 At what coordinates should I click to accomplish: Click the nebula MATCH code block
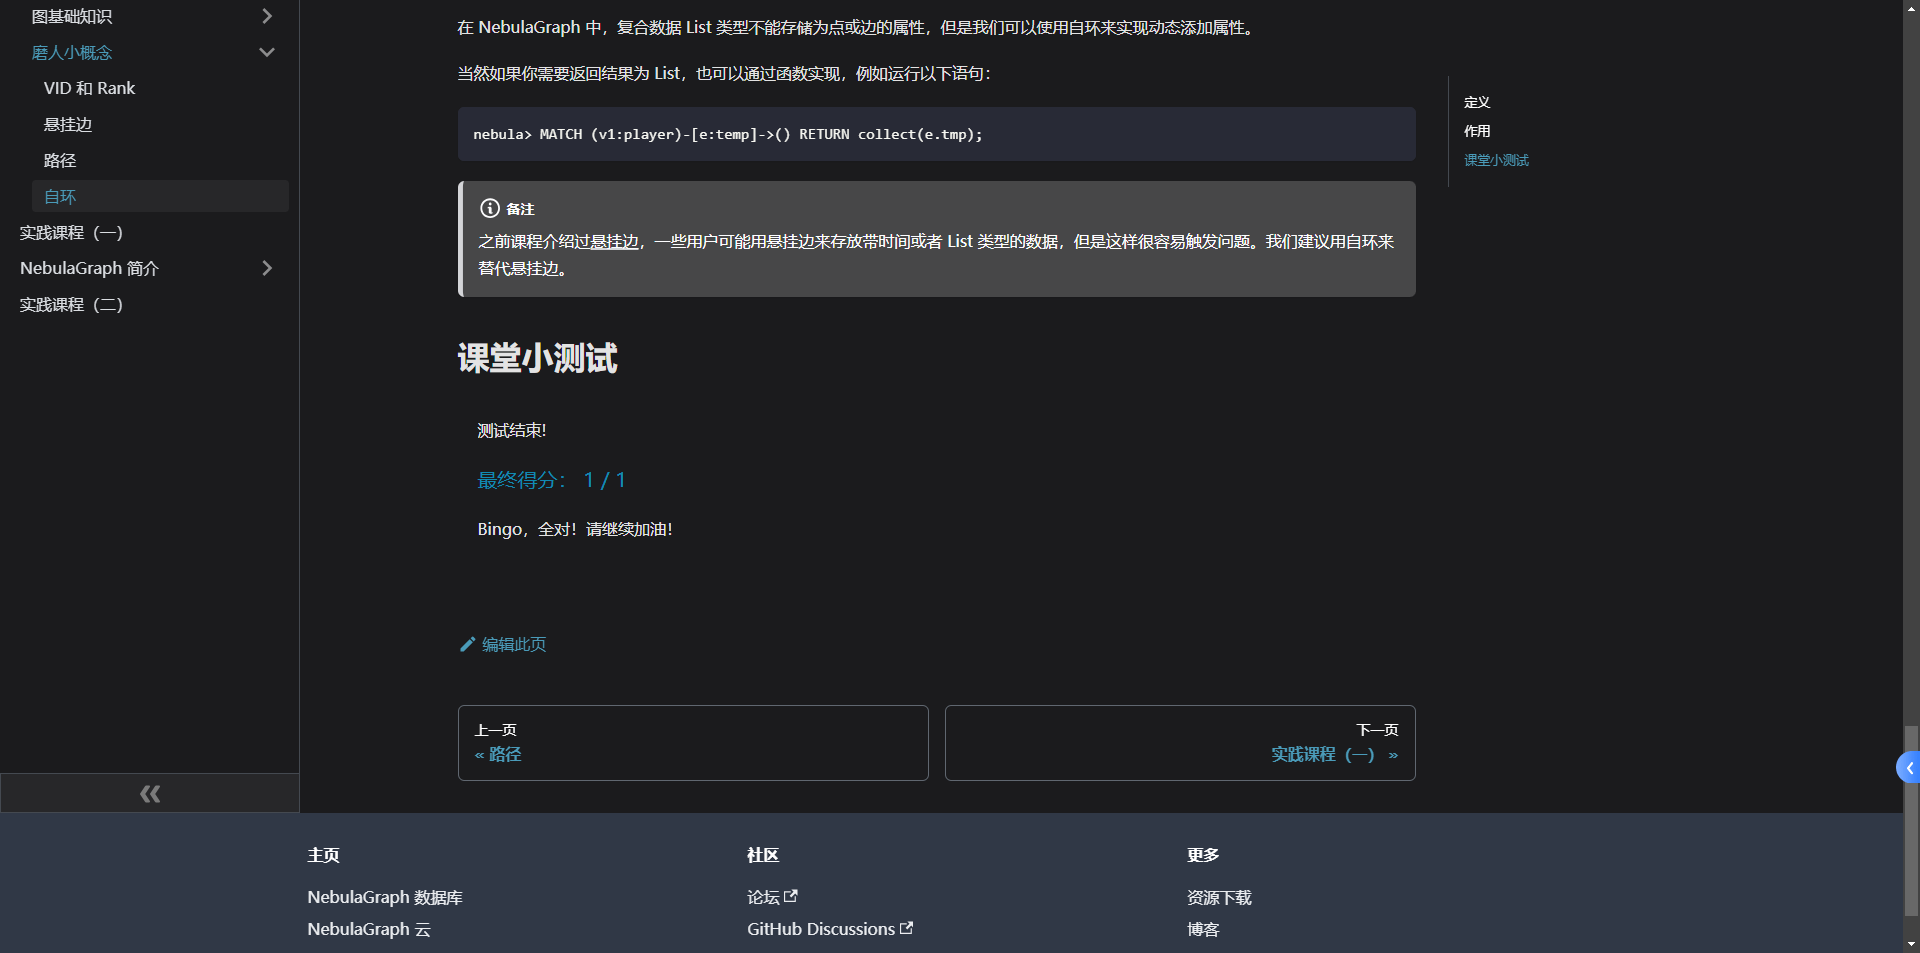[x=937, y=134]
